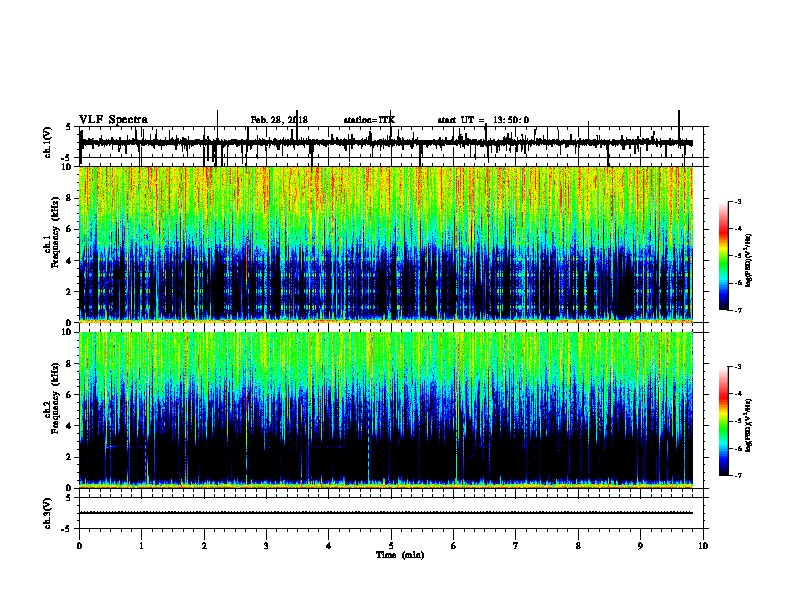The width and height of the screenshot is (792, 612).
Task: Click time axis tick label "9"
Action: tap(640, 546)
